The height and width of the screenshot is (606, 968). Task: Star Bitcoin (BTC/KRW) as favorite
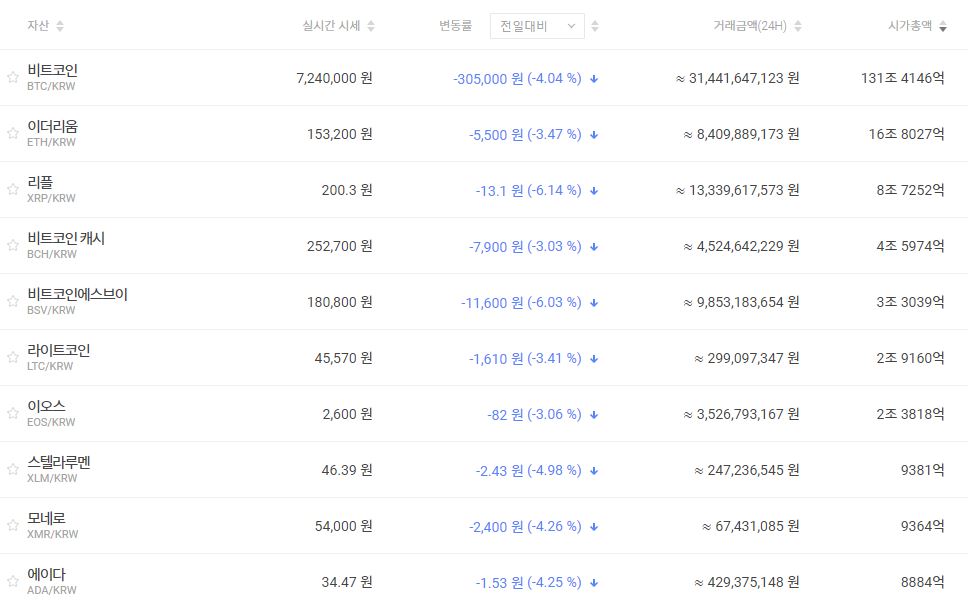point(13,77)
